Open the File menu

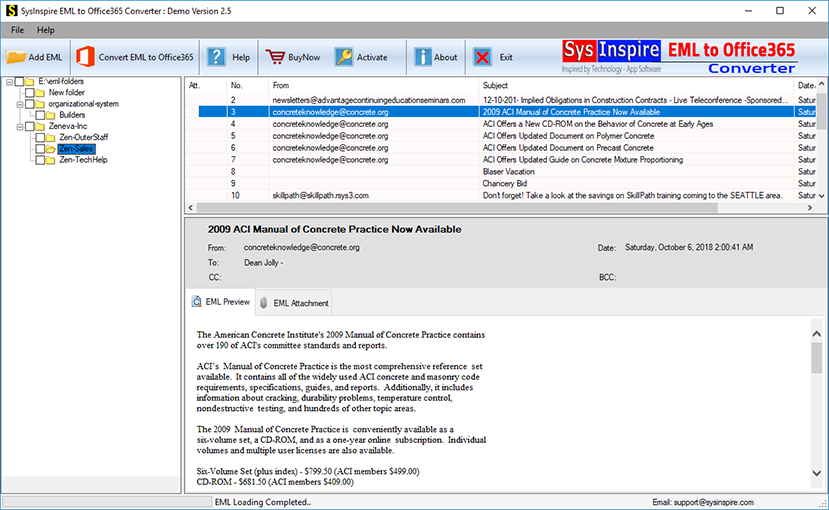coord(17,30)
